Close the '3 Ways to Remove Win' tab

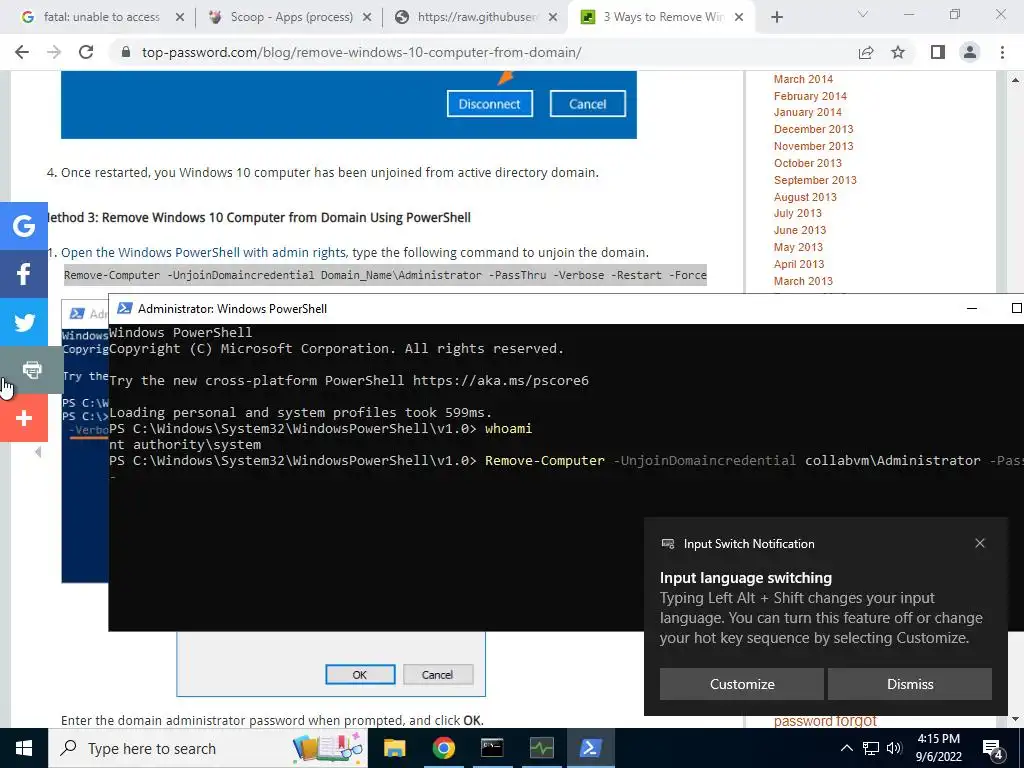point(739,18)
